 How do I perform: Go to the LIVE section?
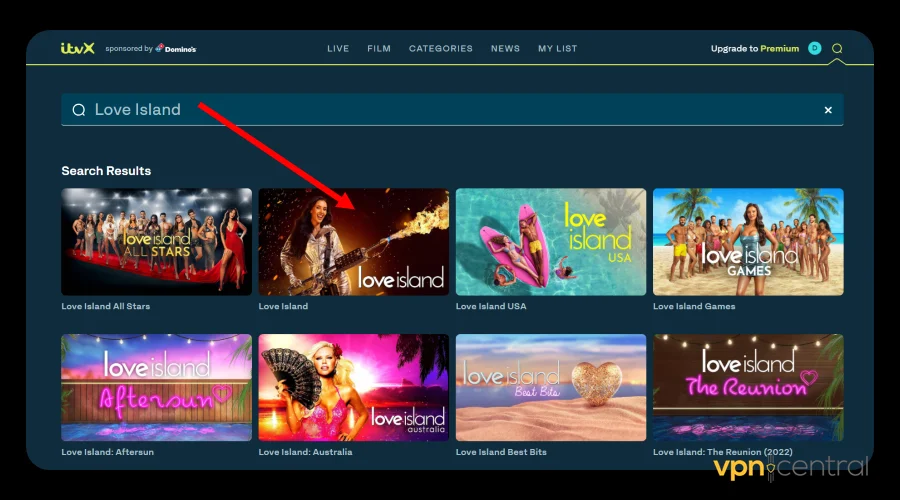338,49
